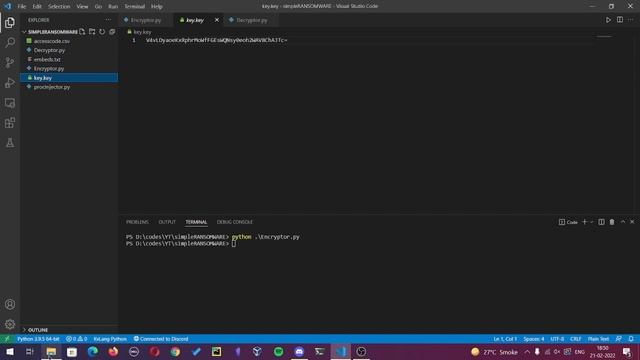
Task: Open the Run and Debug view
Action: [10, 82]
